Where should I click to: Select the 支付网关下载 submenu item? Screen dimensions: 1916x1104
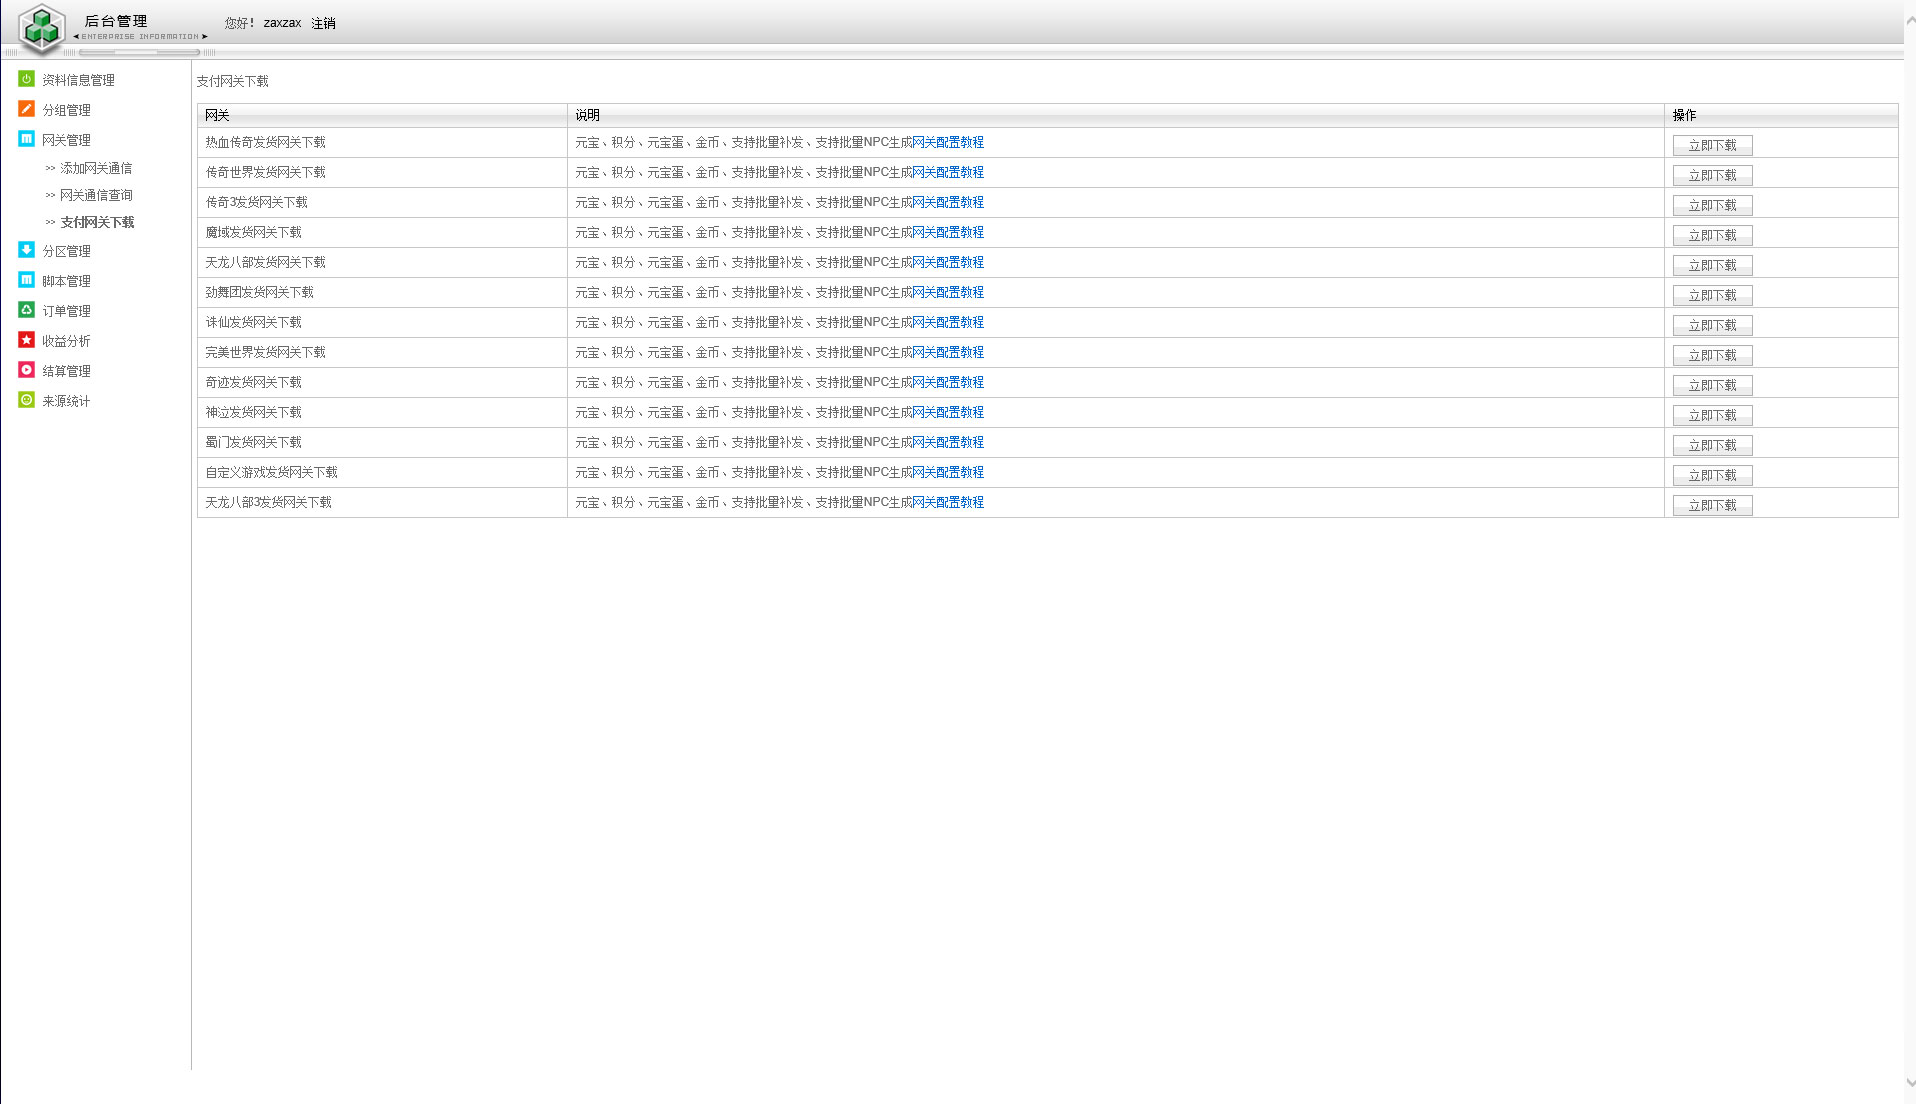(97, 222)
